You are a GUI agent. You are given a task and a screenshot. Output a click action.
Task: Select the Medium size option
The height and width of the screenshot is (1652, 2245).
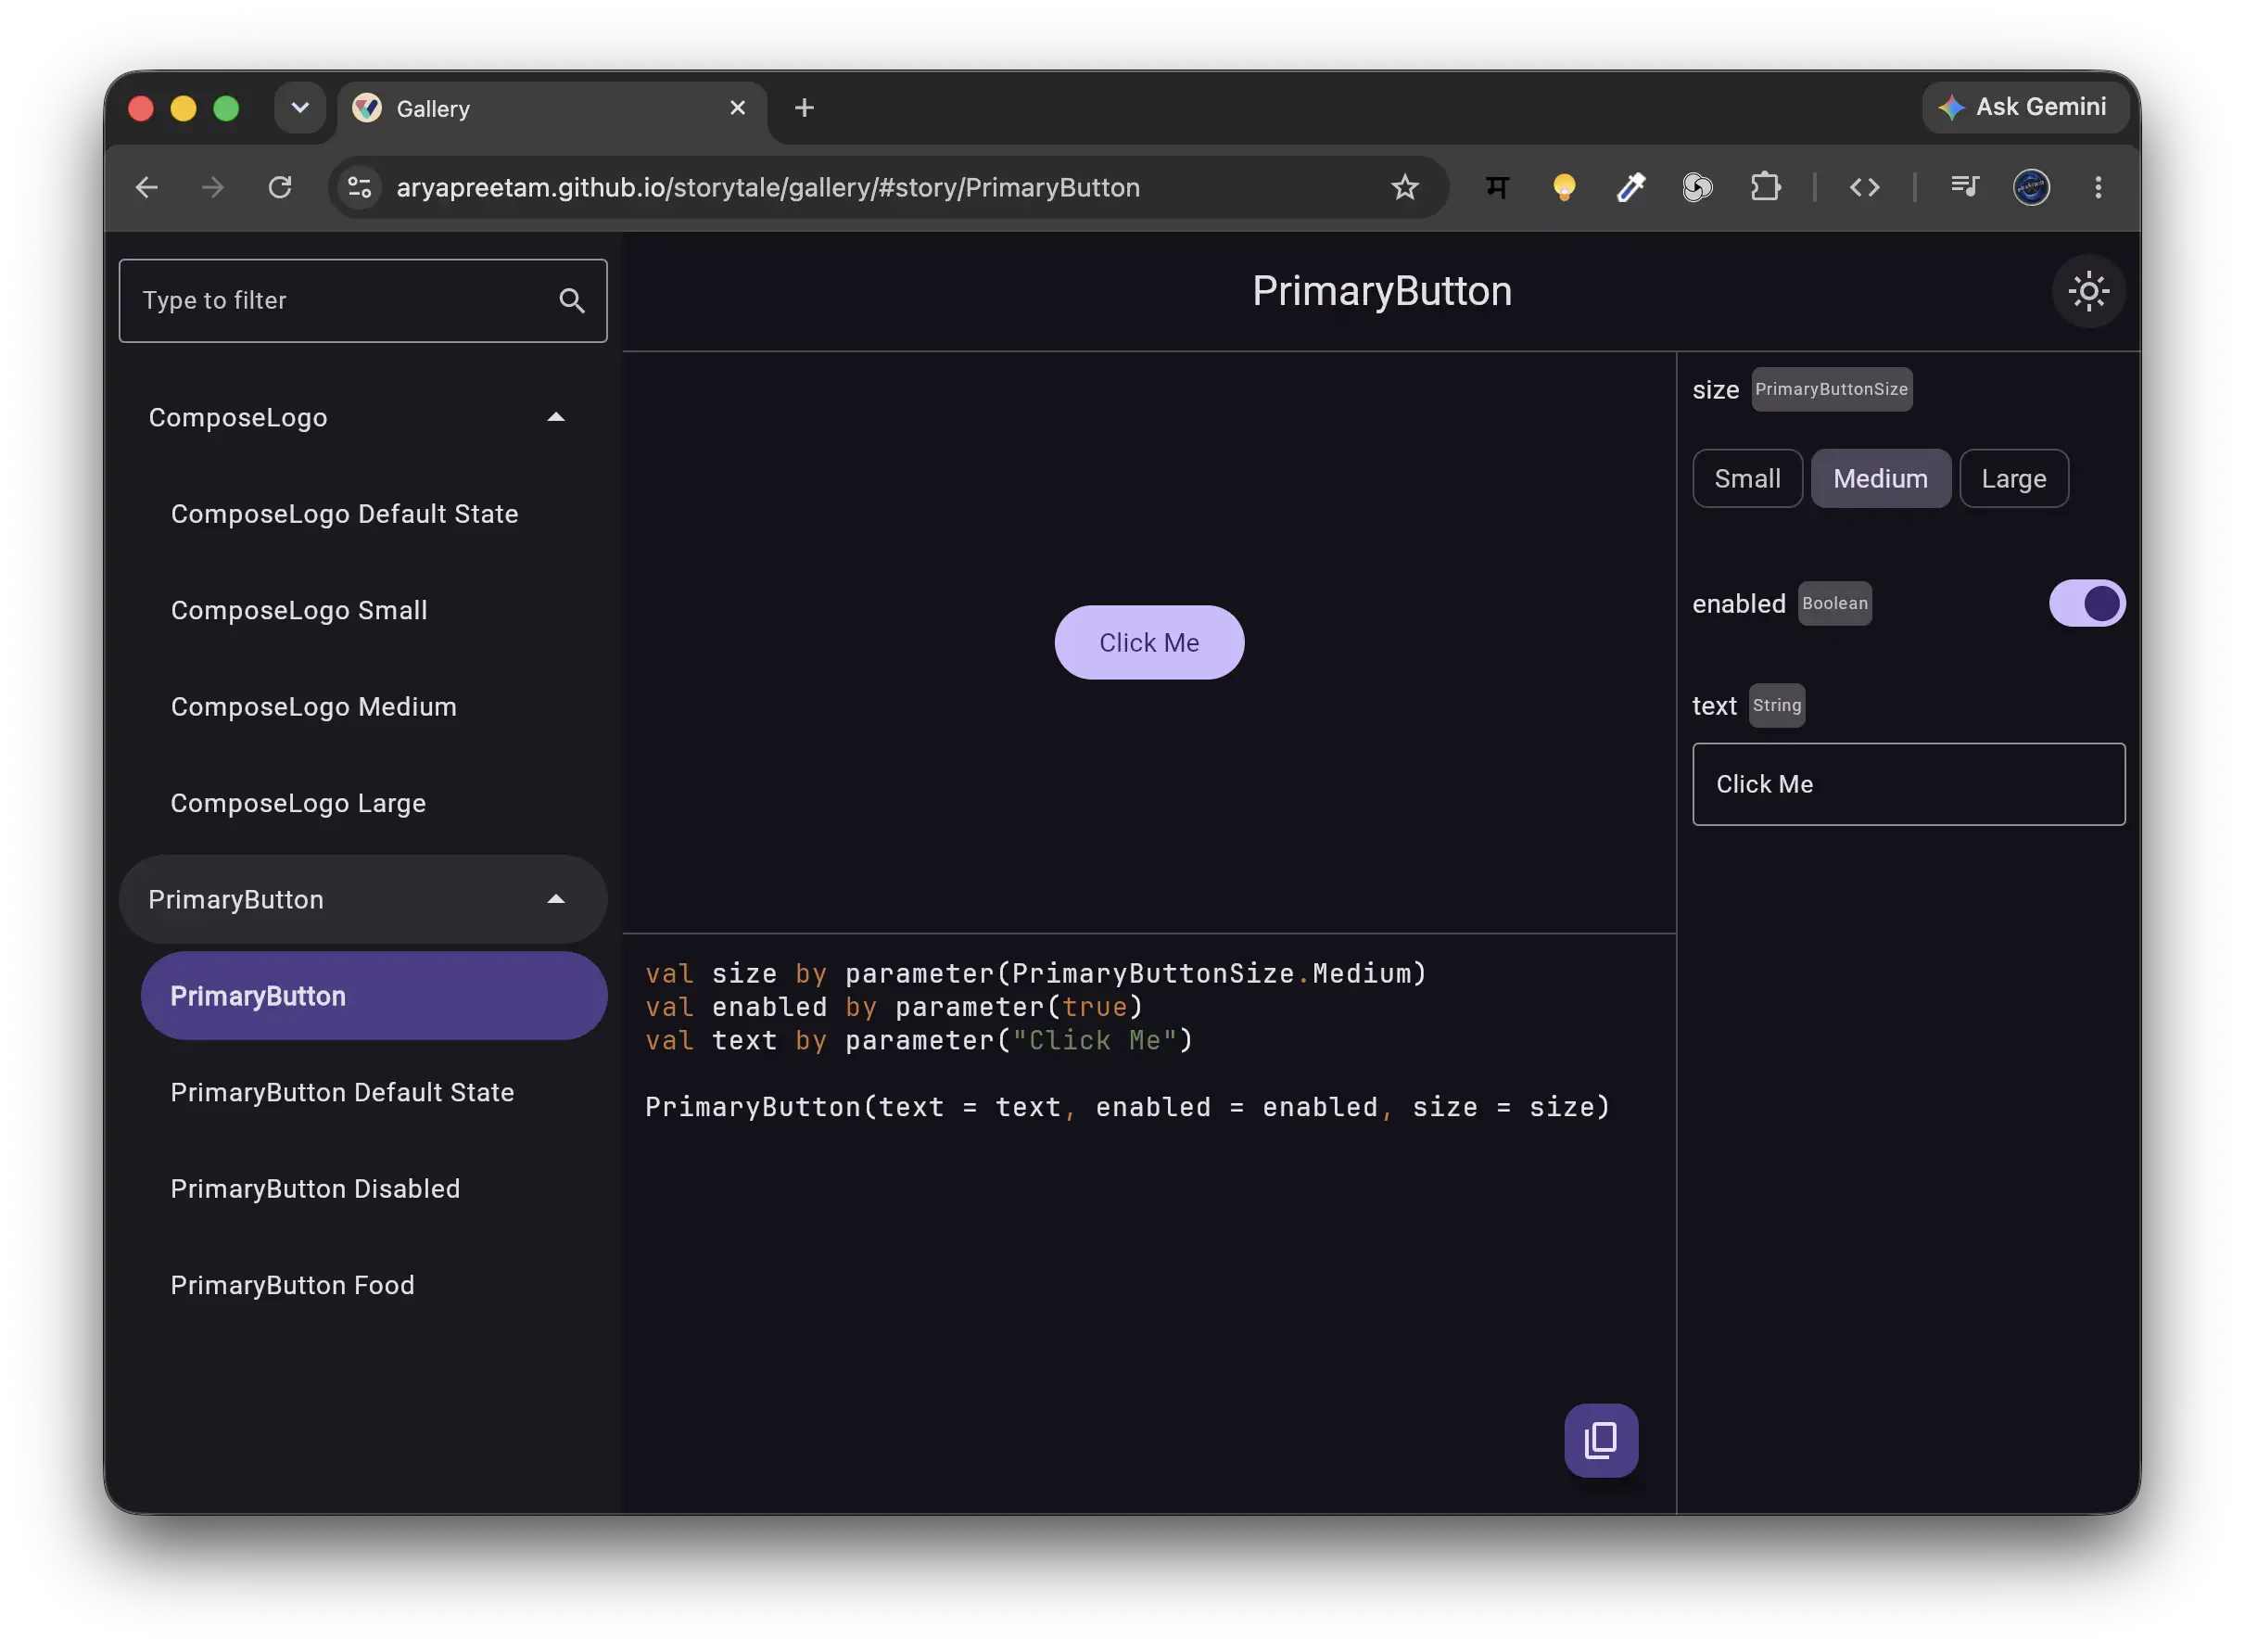[x=1880, y=479]
